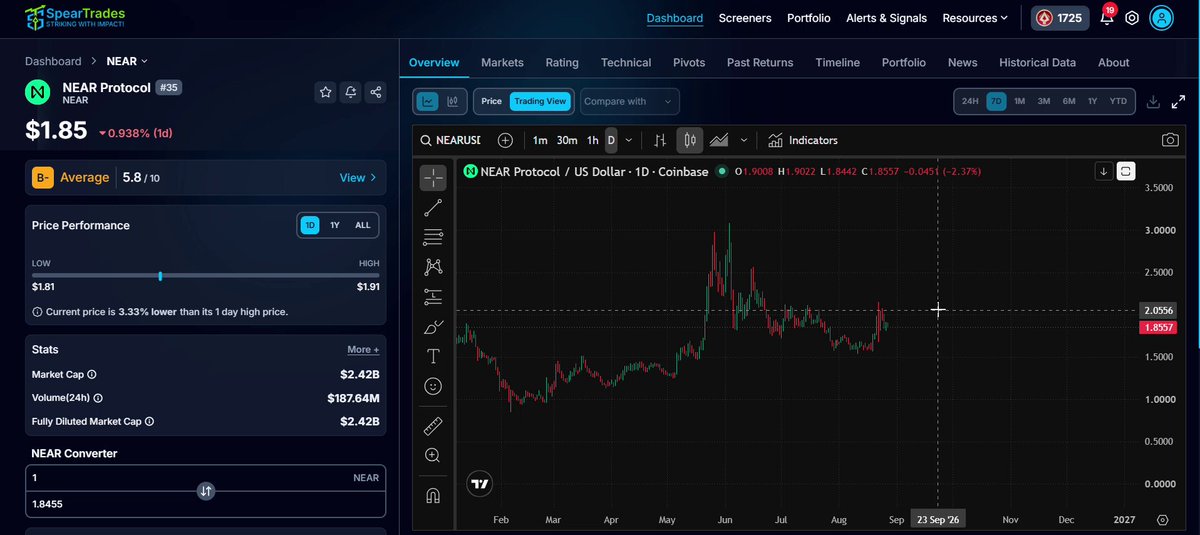Select the trend line drawing tool

[433, 207]
